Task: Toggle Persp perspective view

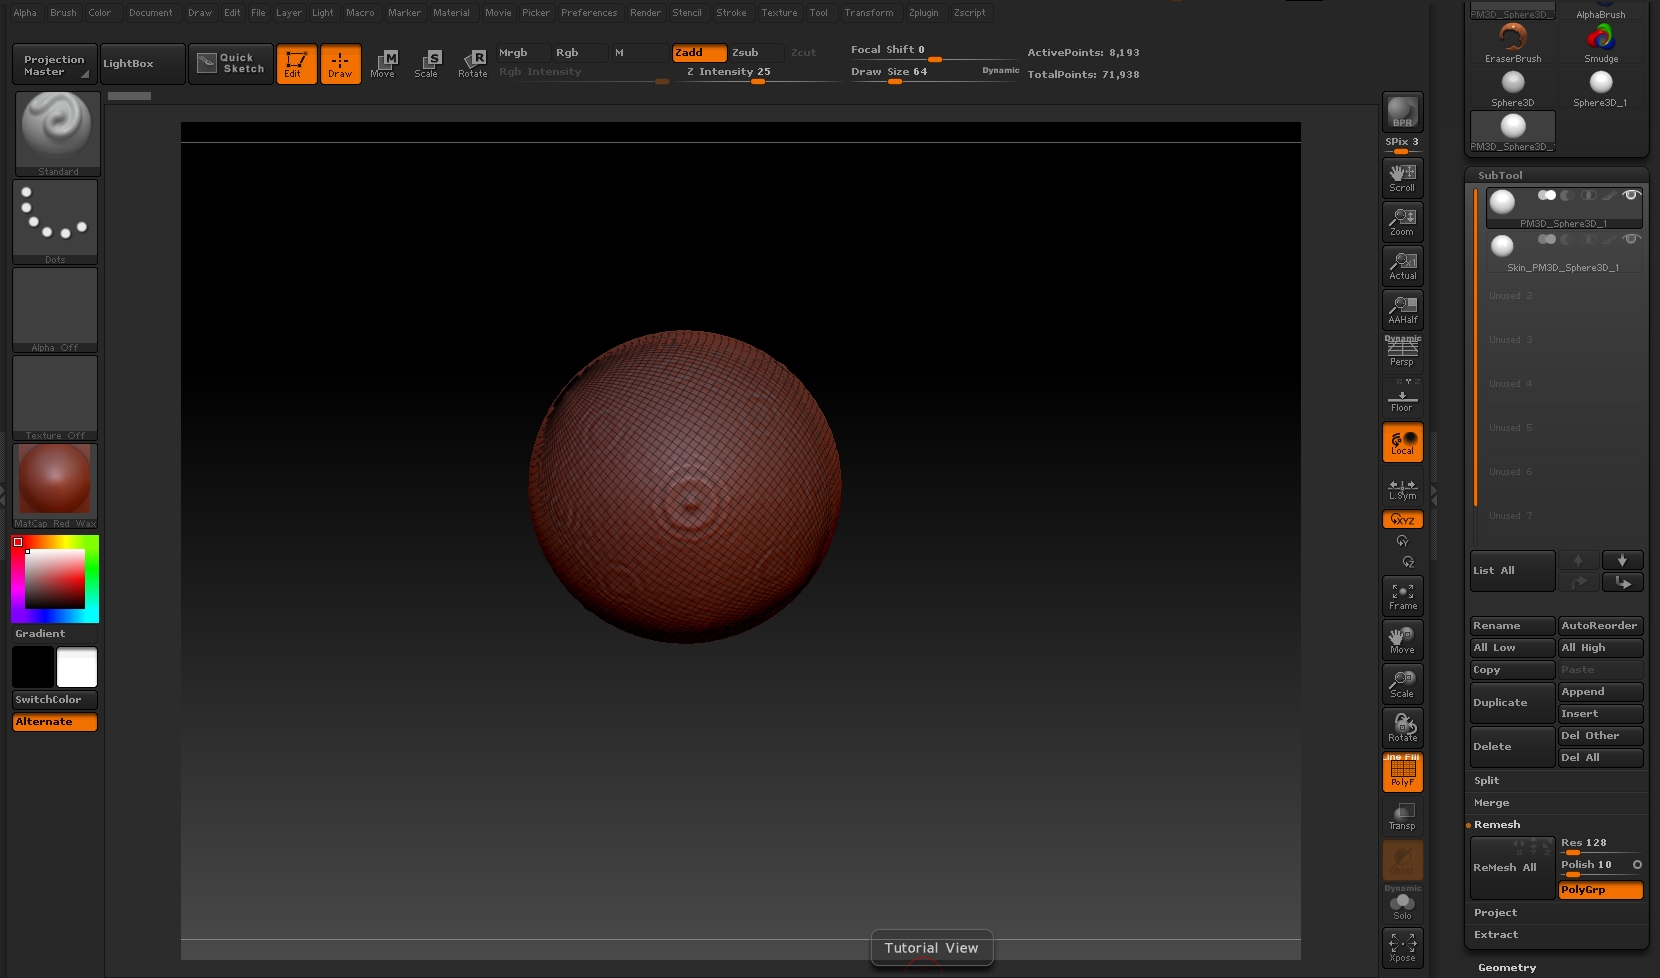Action: tap(1402, 351)
